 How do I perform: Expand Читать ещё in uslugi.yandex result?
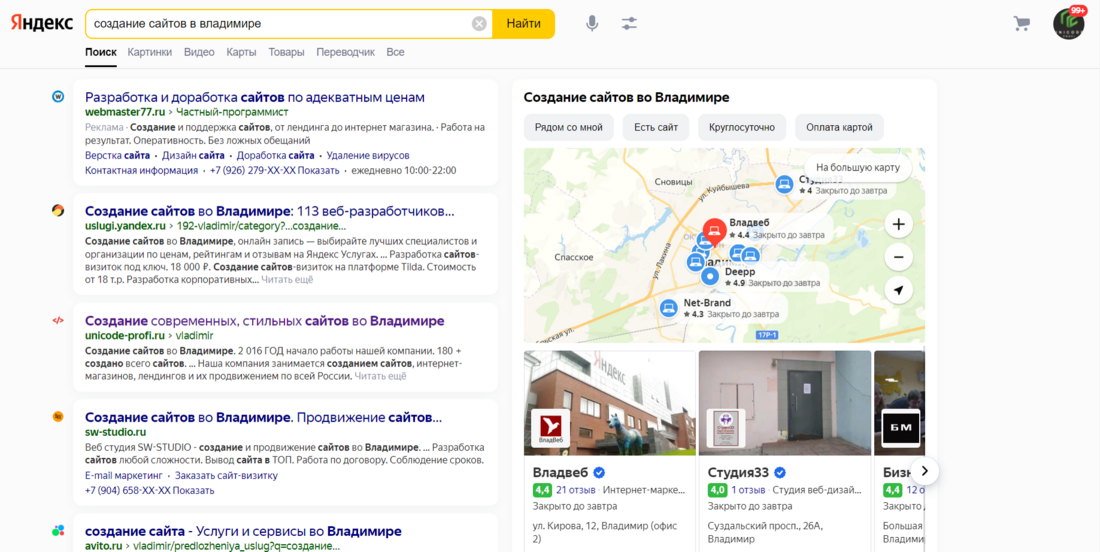pos(288,279)
